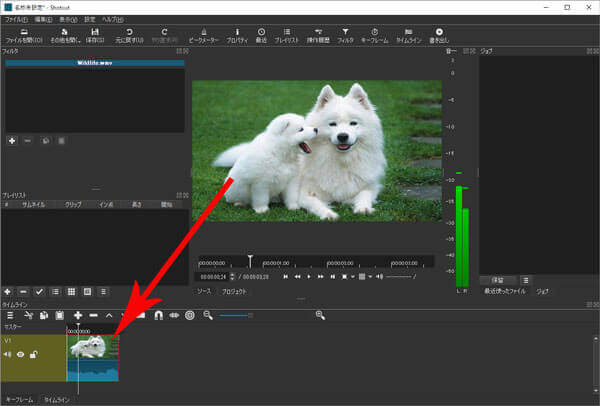
Task: Open the menu button beside 保留 in jobs
Action: pos(526,280)
